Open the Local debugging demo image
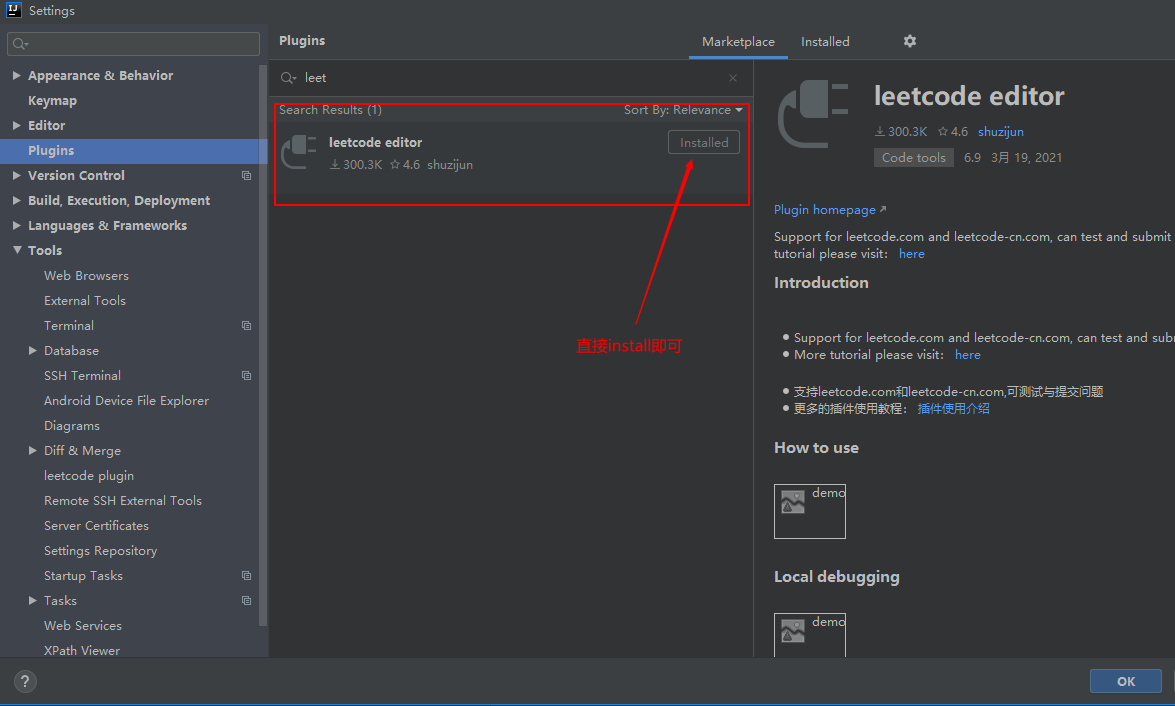The width and height of the screenshot is (1175, 706). pyautogui.click(x=809, y=636)
